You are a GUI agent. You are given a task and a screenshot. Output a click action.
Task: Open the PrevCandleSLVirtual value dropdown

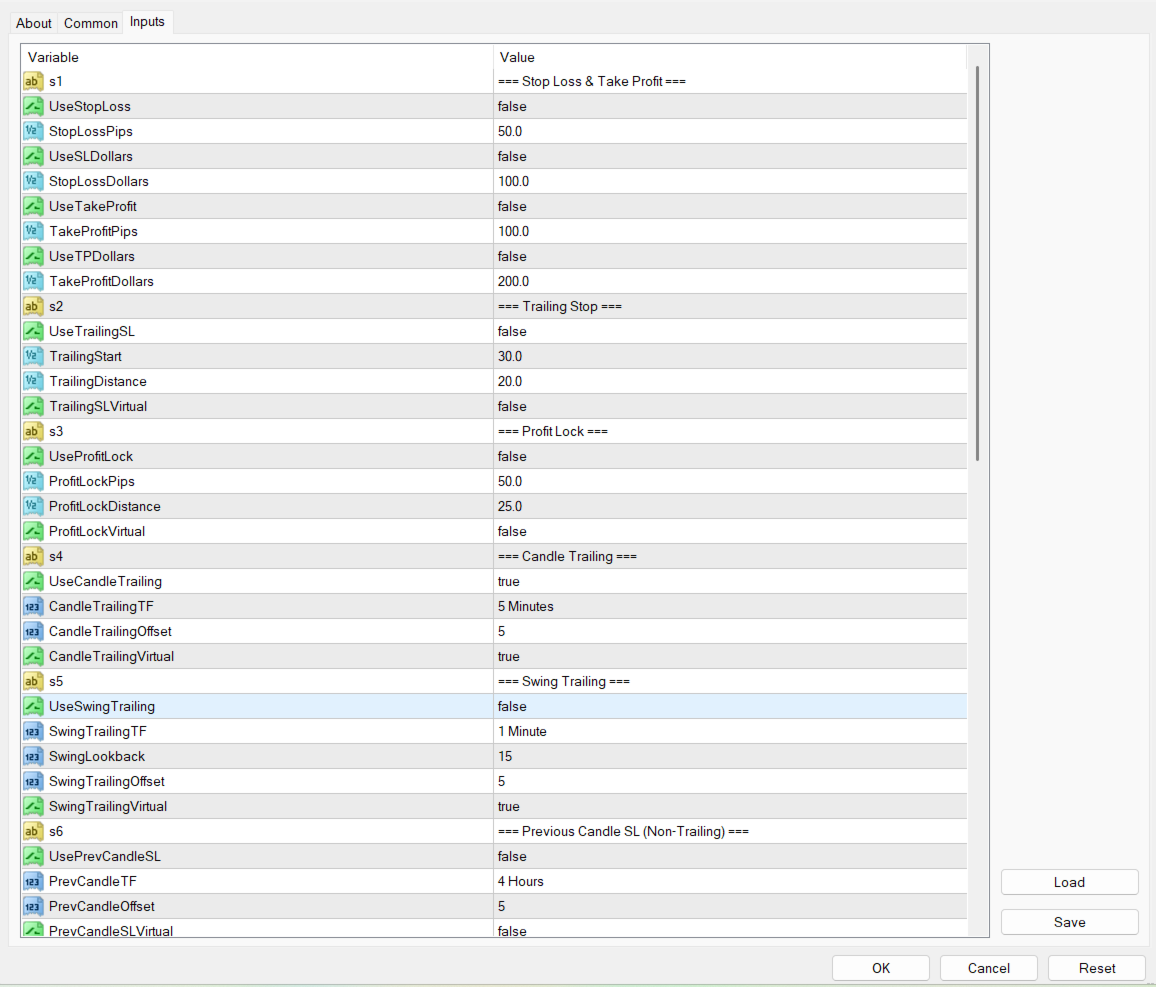(730, 930)
